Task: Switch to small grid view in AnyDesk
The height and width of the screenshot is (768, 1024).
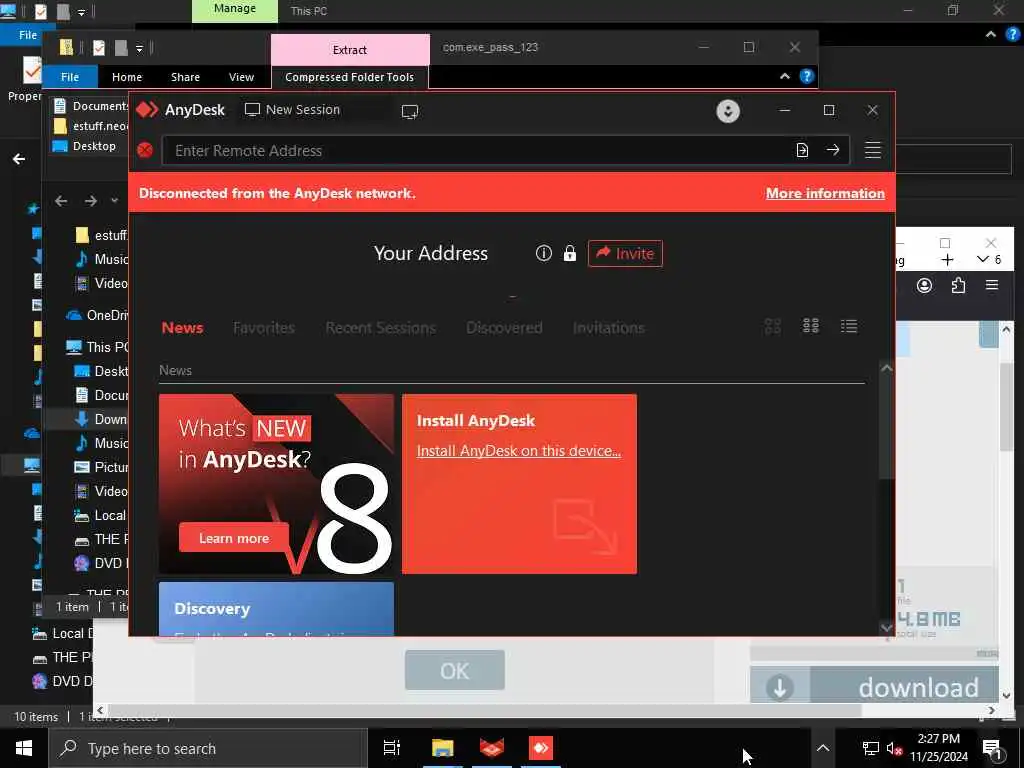Action: point(810,326)
